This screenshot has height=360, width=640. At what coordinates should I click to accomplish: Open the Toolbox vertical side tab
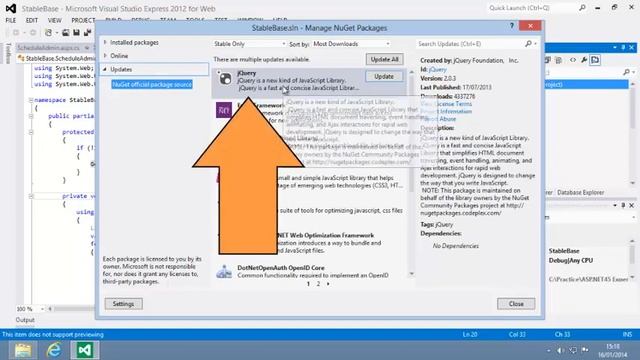coord(8,53)
